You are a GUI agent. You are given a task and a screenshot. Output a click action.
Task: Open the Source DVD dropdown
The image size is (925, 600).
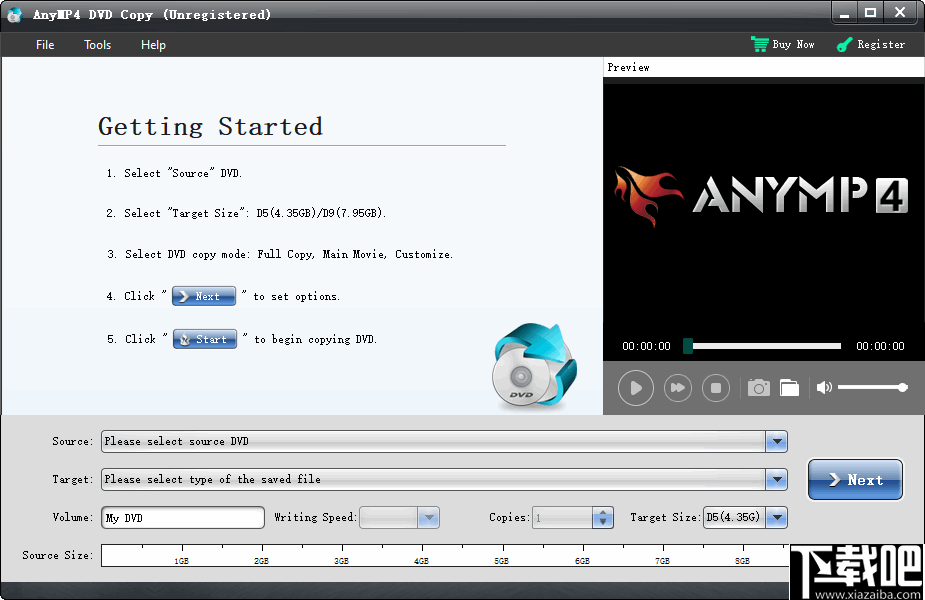point(777,441)
